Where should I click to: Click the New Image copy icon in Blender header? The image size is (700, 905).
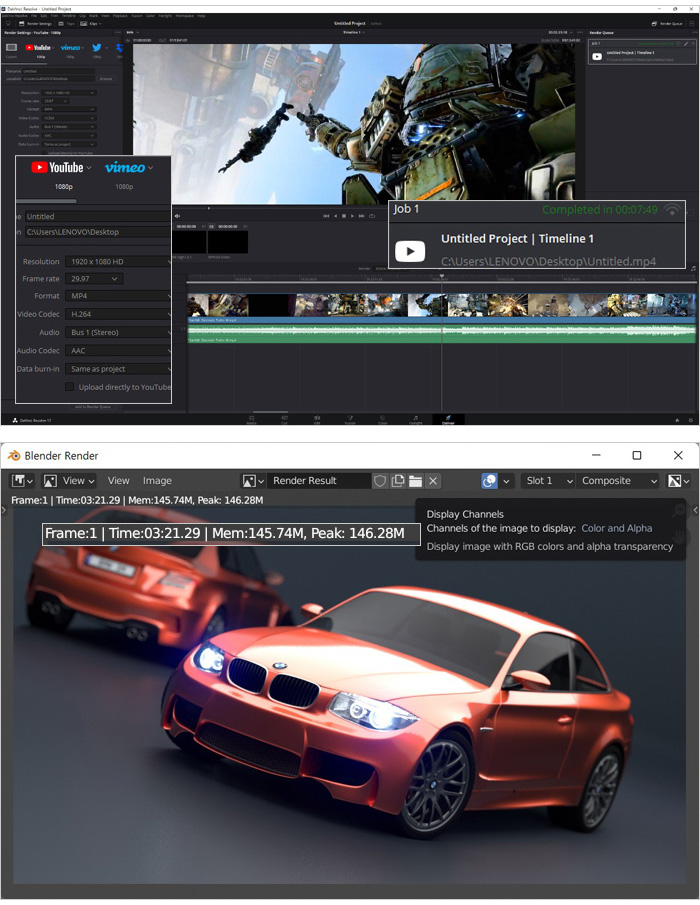[398, 481]
